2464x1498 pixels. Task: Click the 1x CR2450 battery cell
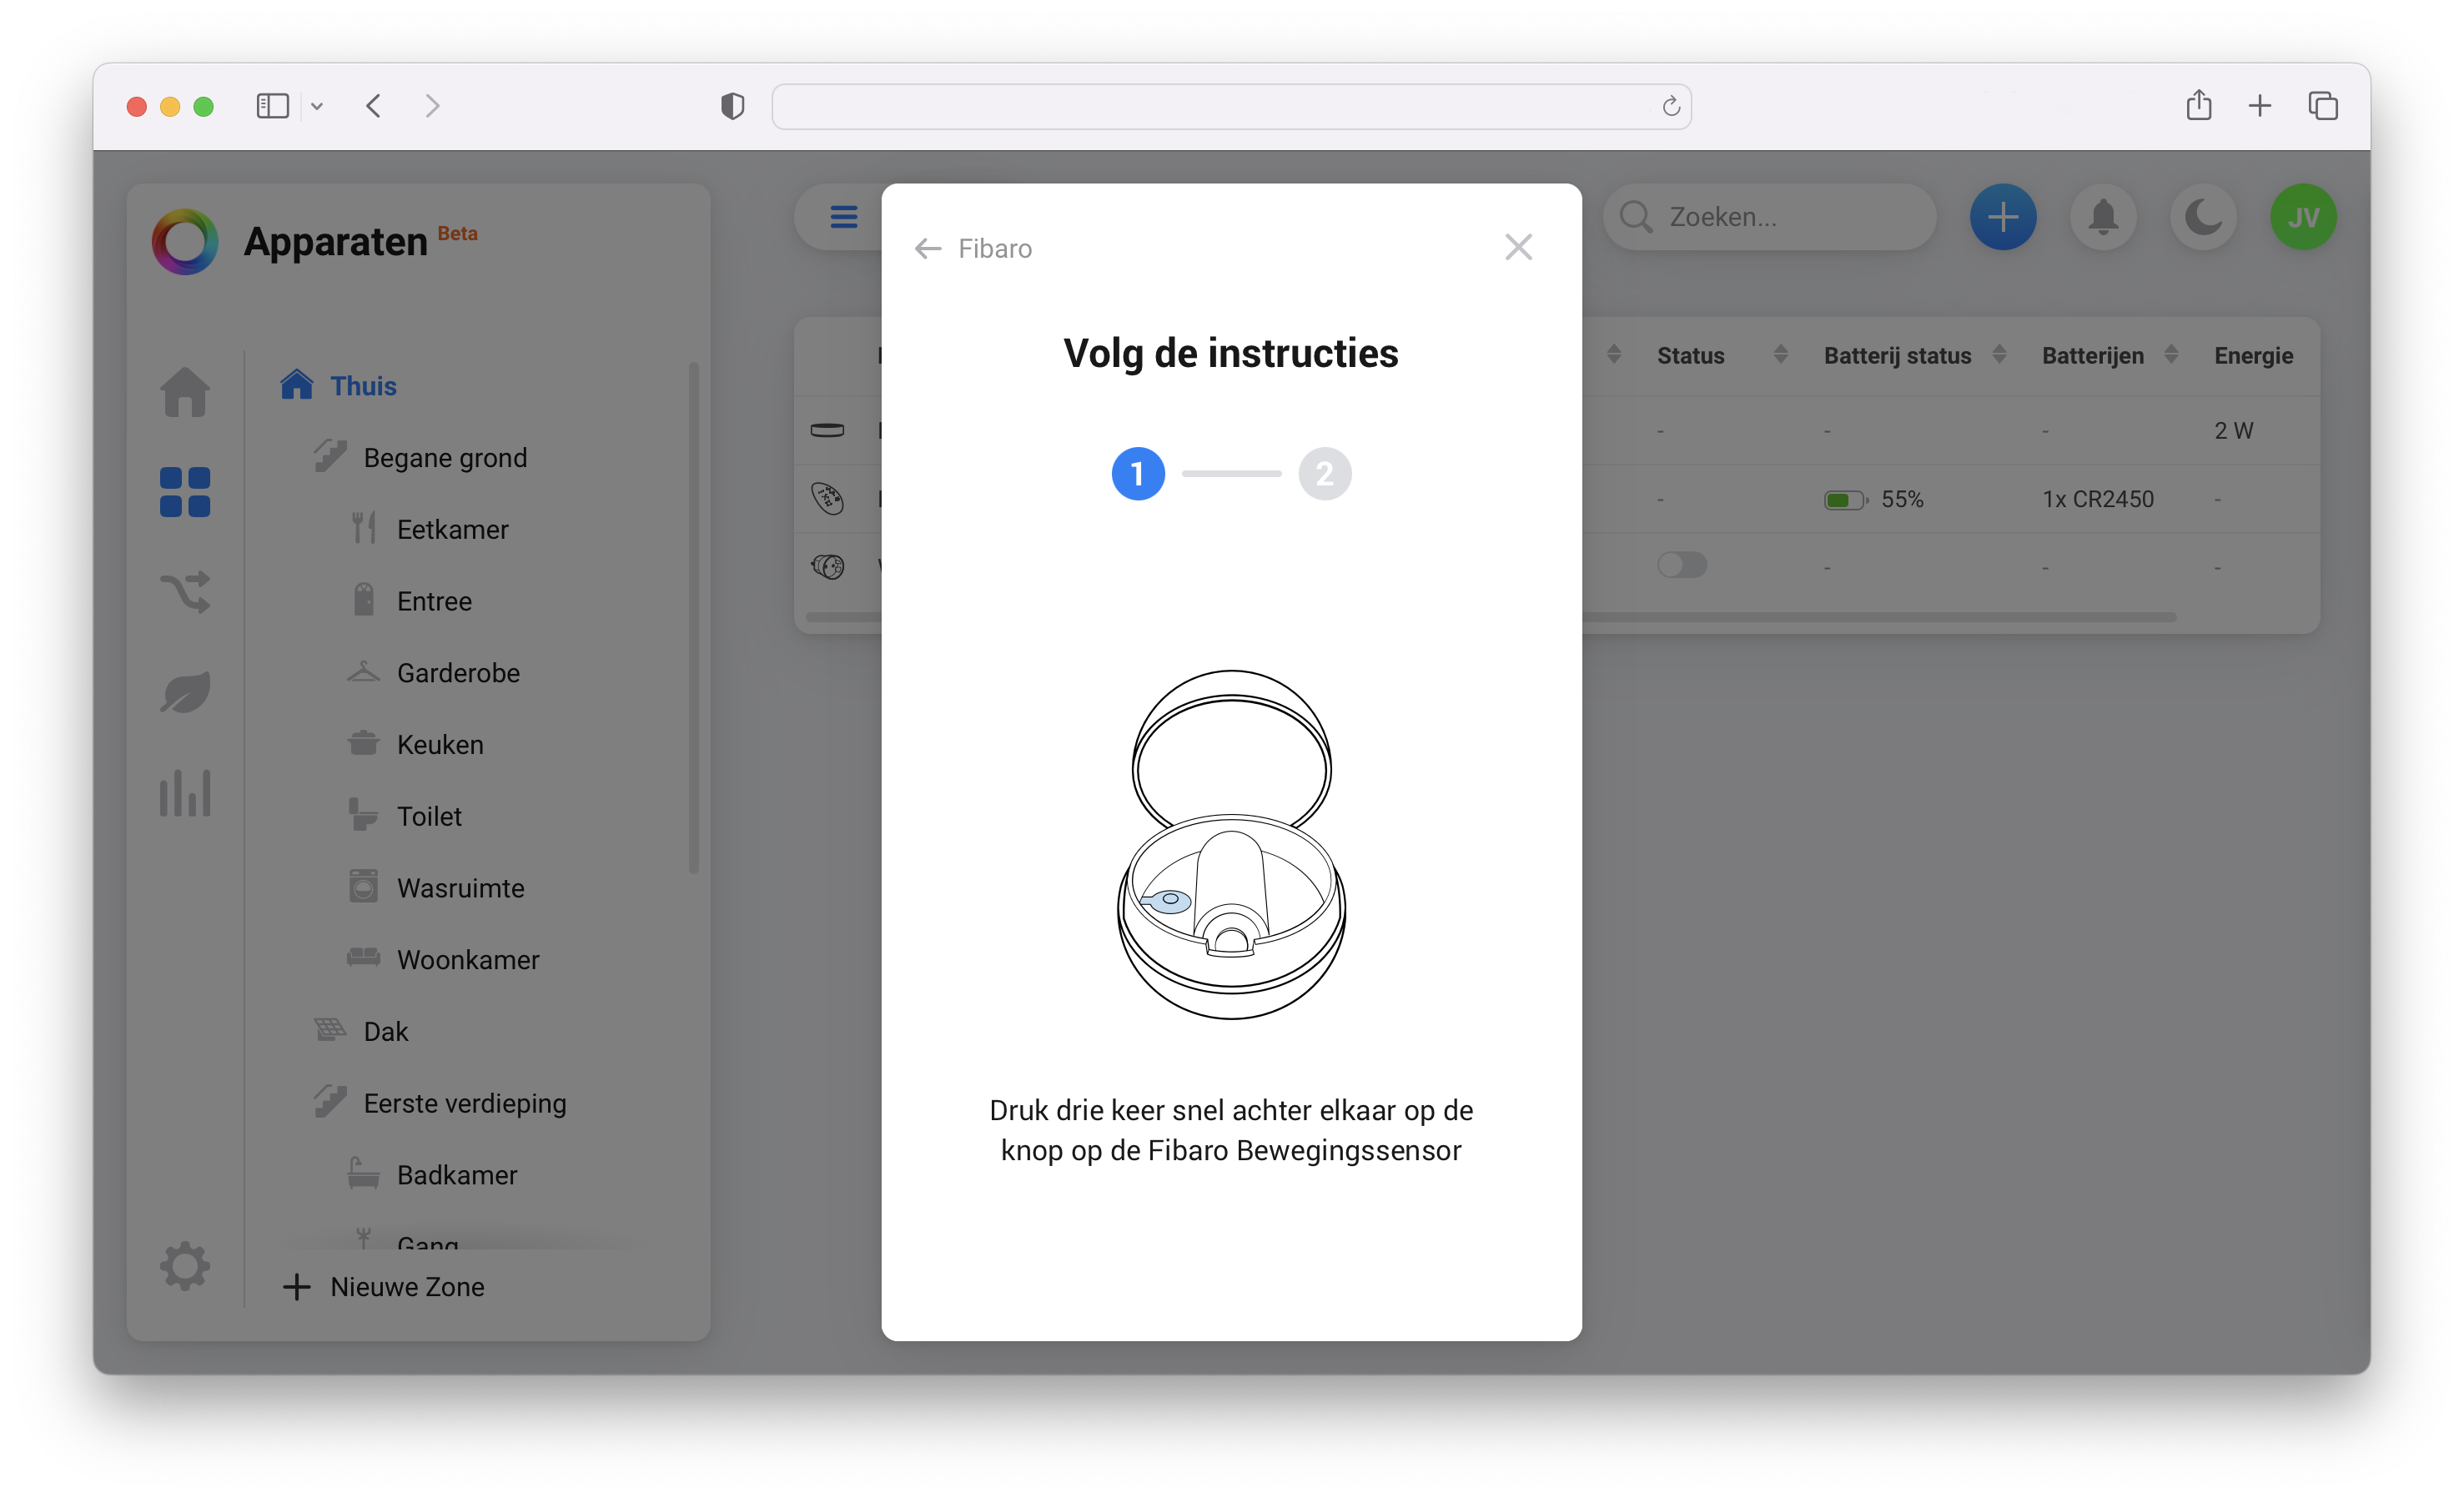click(x=2097, y=499)
